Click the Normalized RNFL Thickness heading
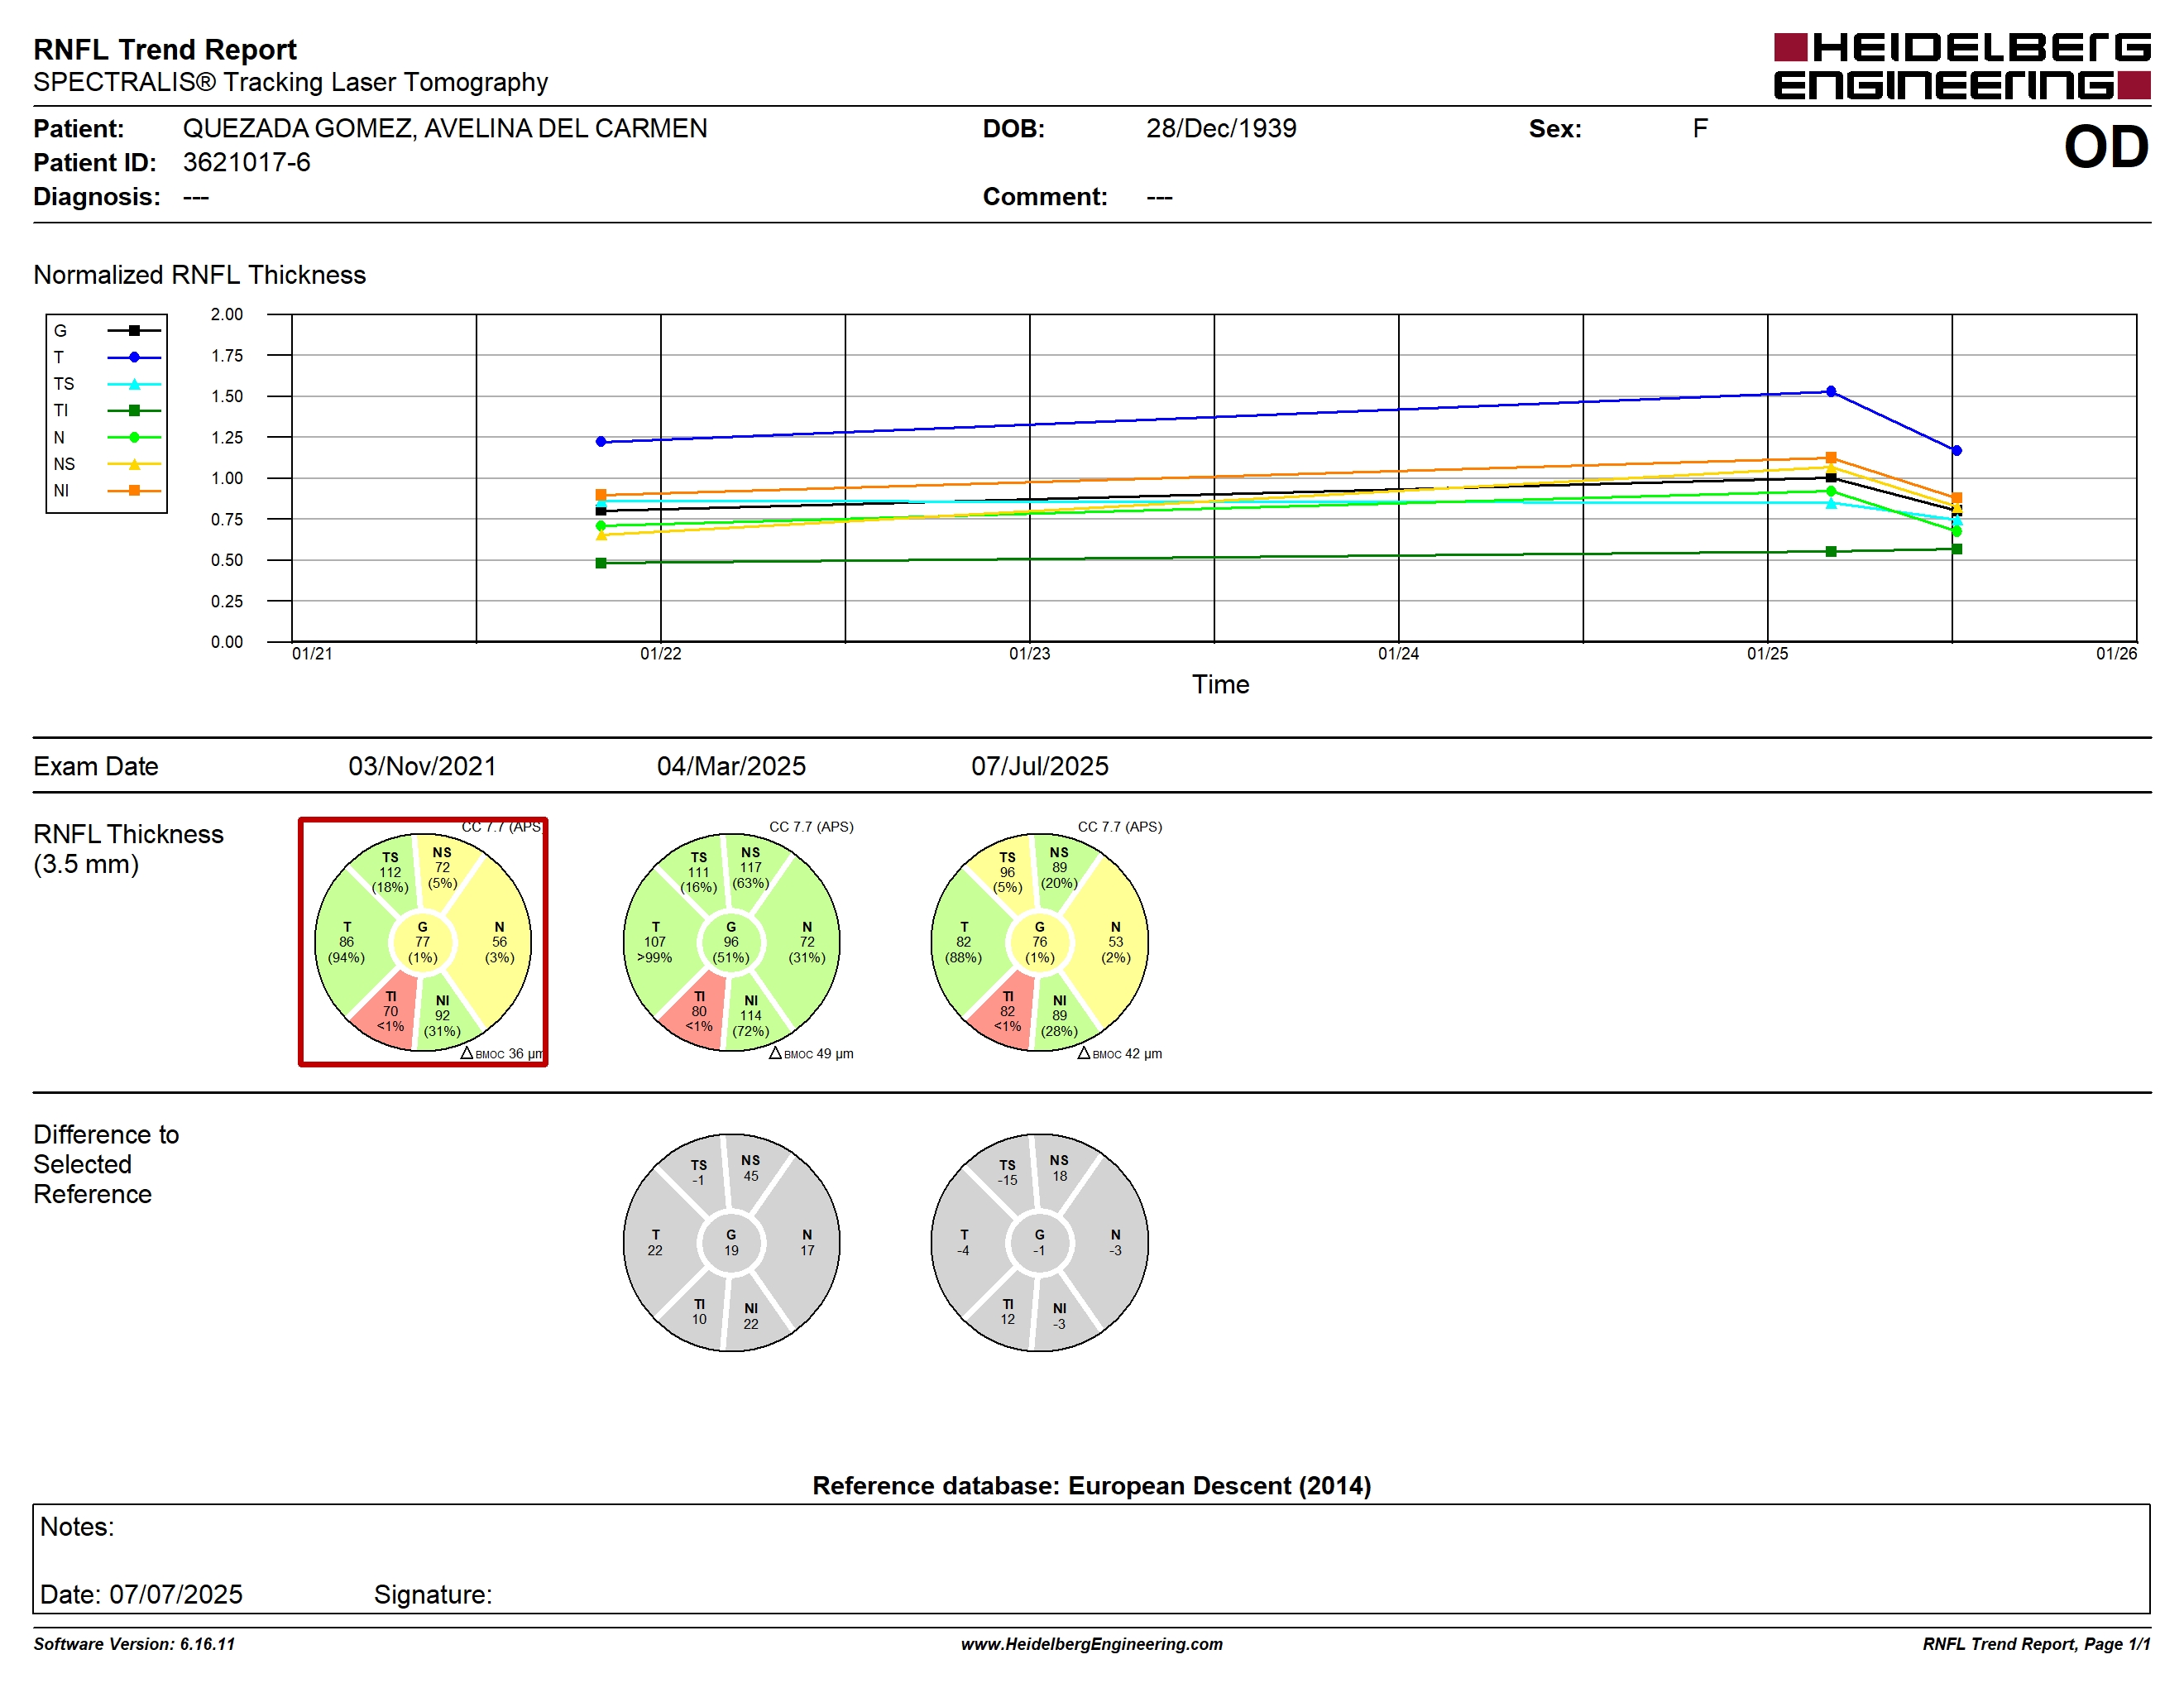Screen dimensions: 2184x1688 coord(199,275)
